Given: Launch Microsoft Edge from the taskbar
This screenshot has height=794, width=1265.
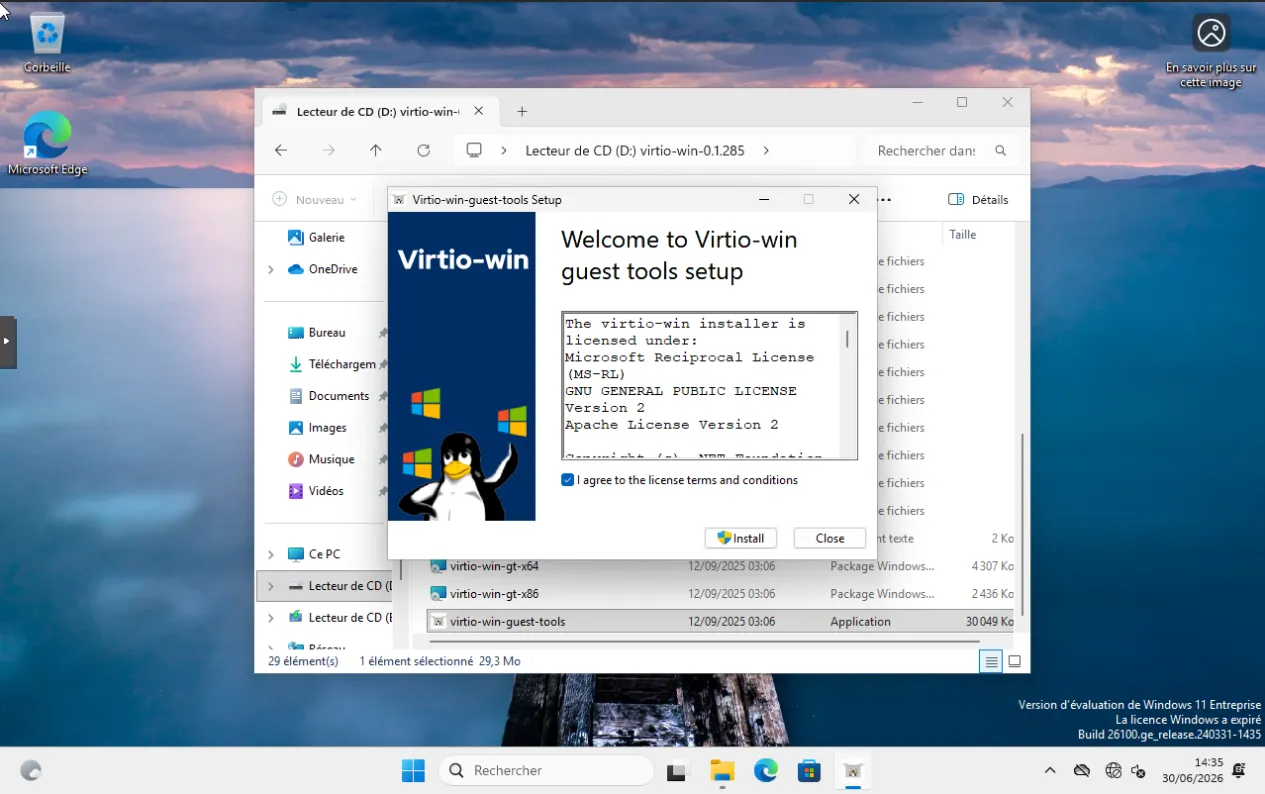Looking at the screenshot, I should coord(766,770).
